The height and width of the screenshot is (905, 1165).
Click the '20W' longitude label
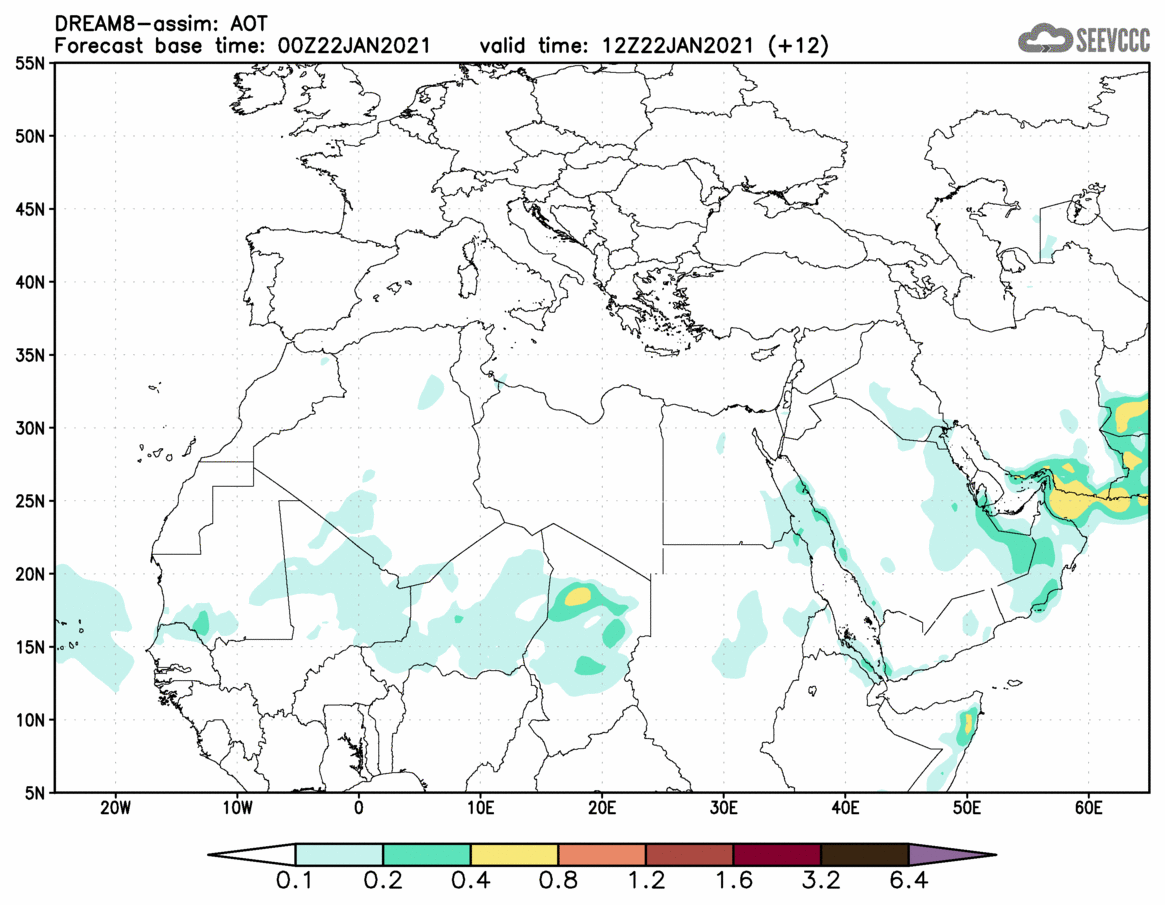(x=115, y=808)
